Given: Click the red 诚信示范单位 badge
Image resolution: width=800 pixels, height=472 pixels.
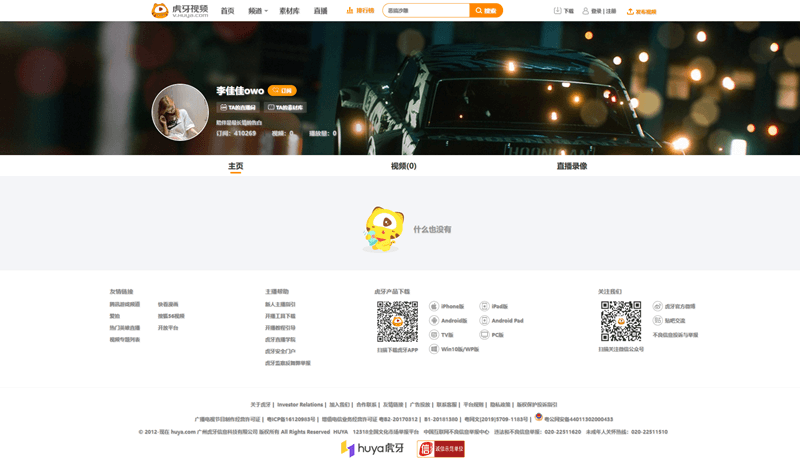Looking at the screenshot, I should (x=441, y=449).
